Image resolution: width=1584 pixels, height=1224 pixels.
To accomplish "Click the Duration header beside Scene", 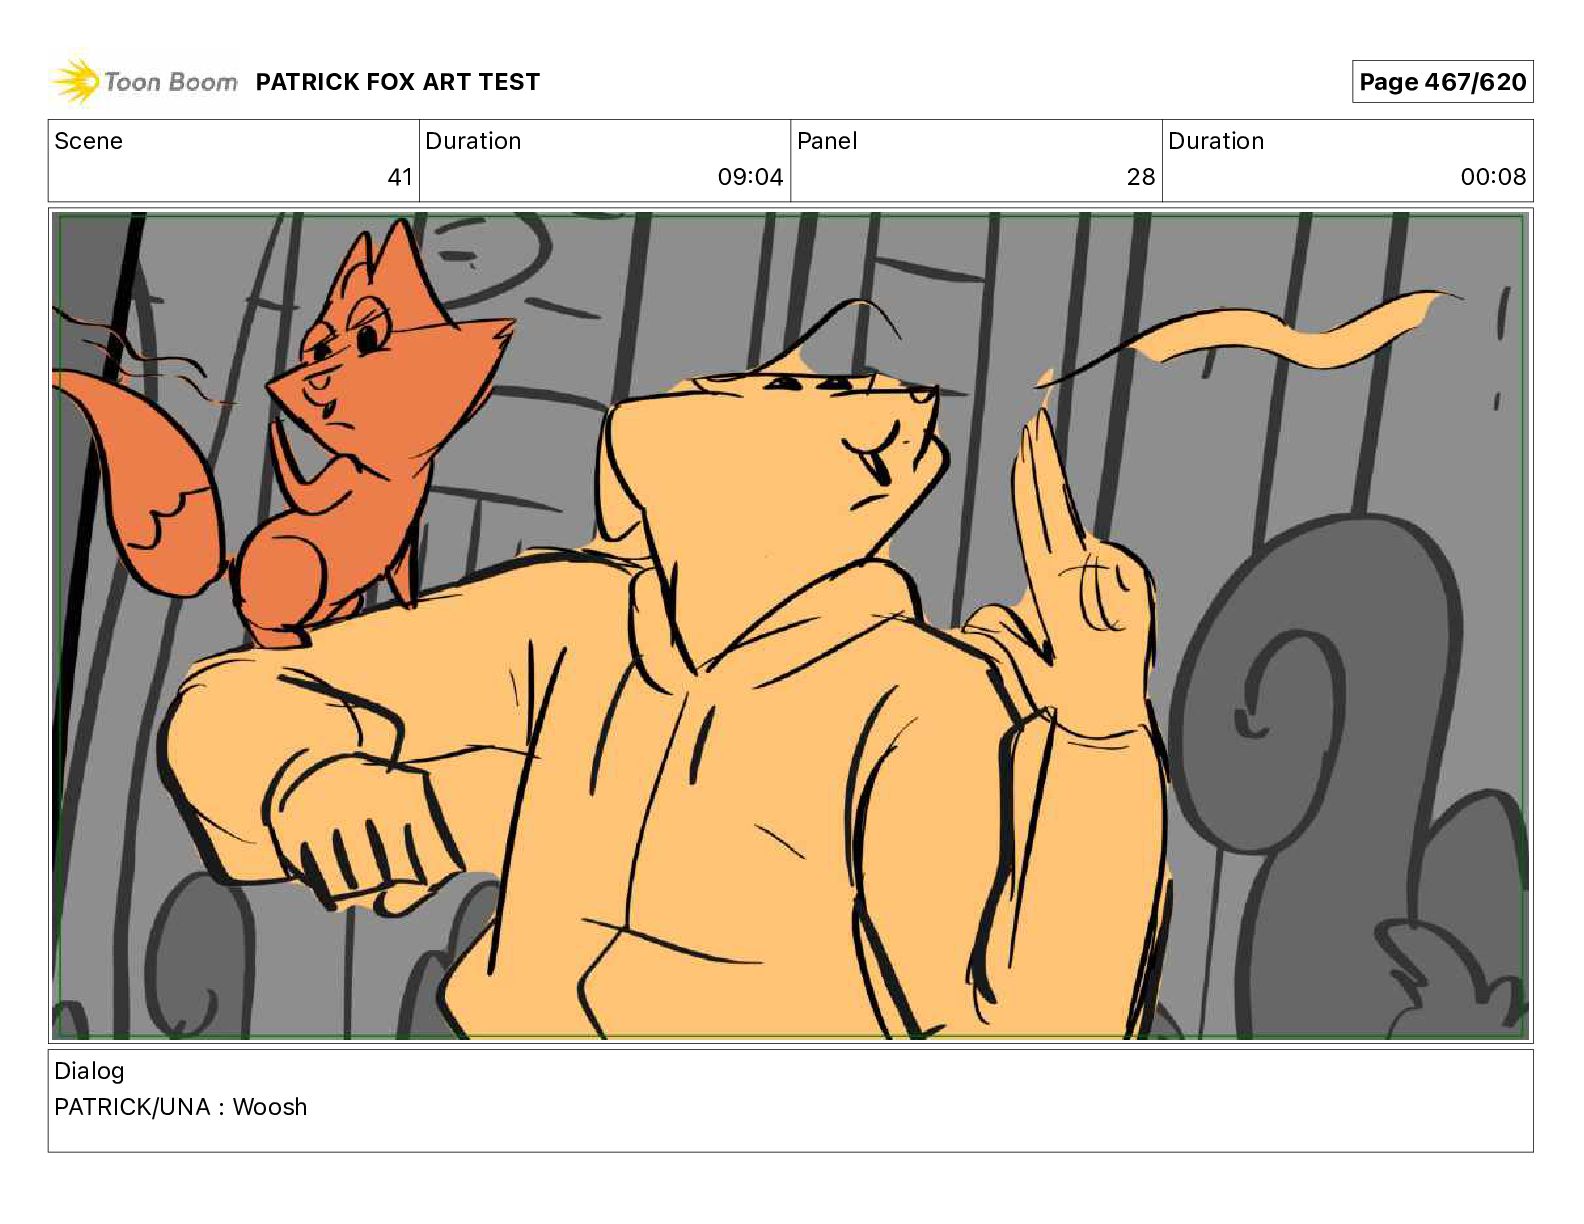I will pos(473,141).
